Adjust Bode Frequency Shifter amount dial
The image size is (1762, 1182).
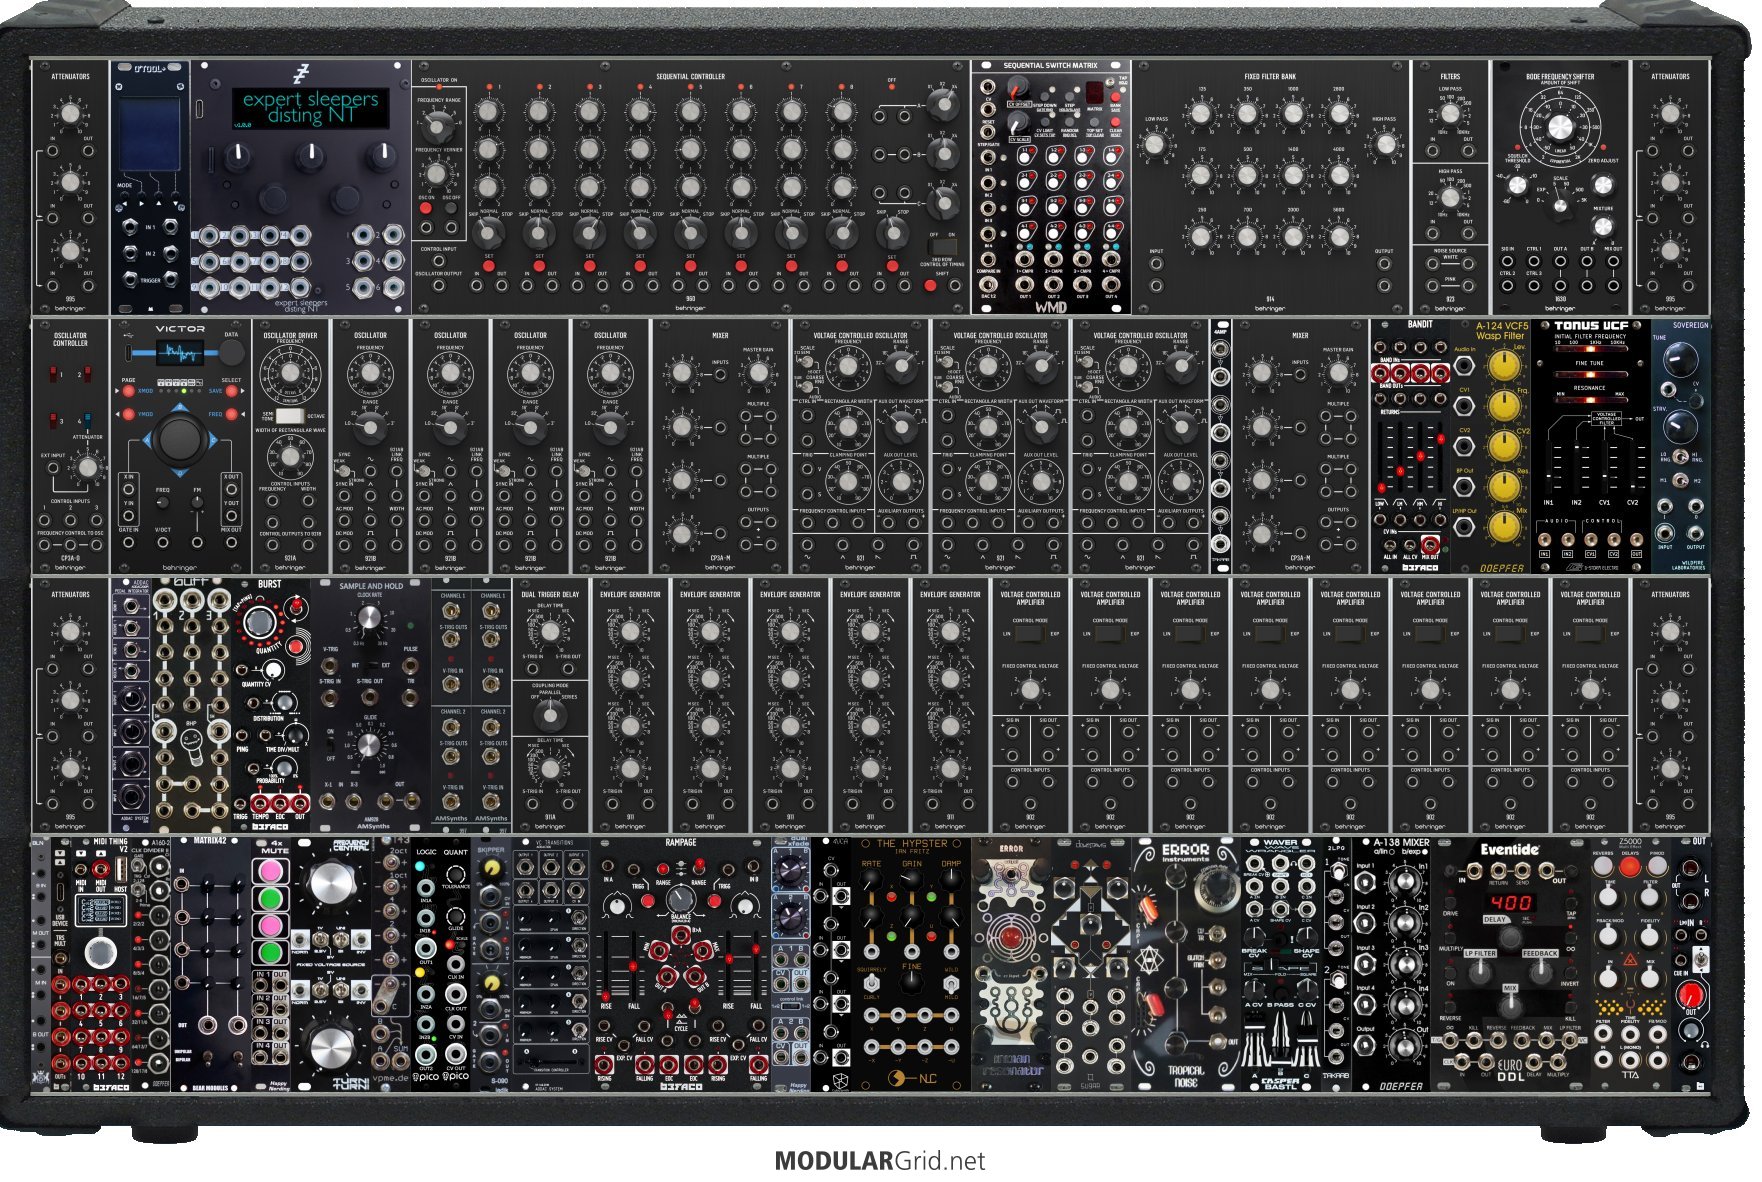click(1560, 127)
